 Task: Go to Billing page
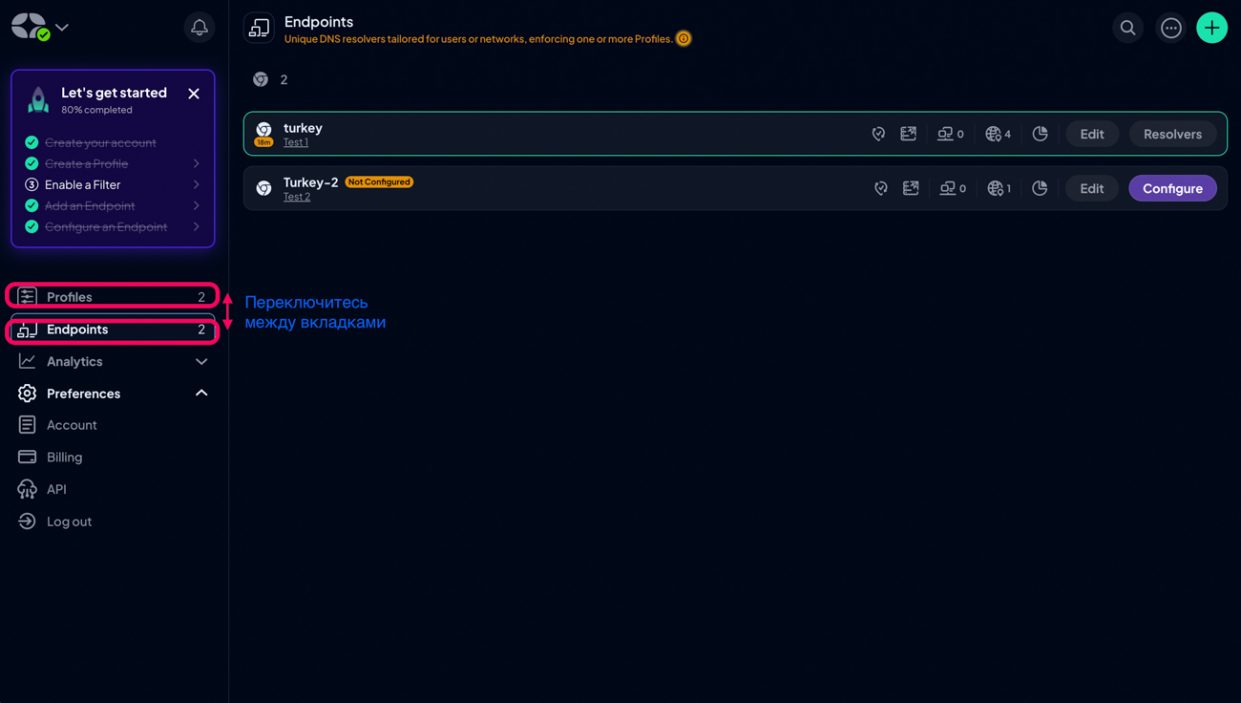[x=64, y=457]
